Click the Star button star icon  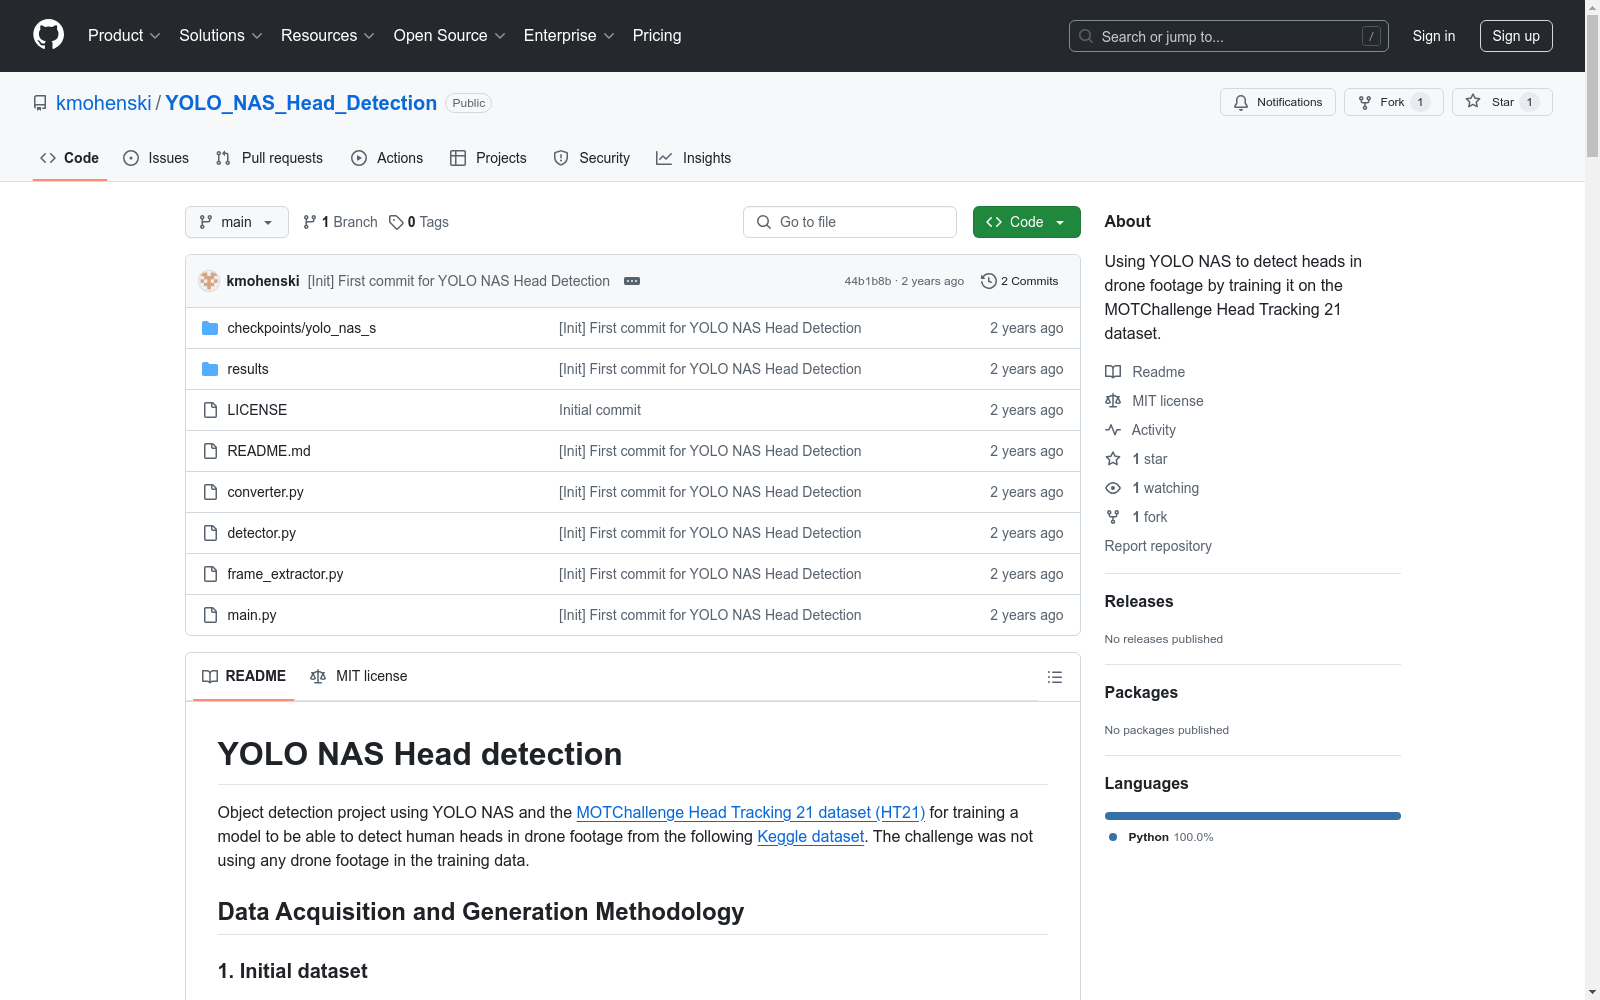coord(1473,101)
